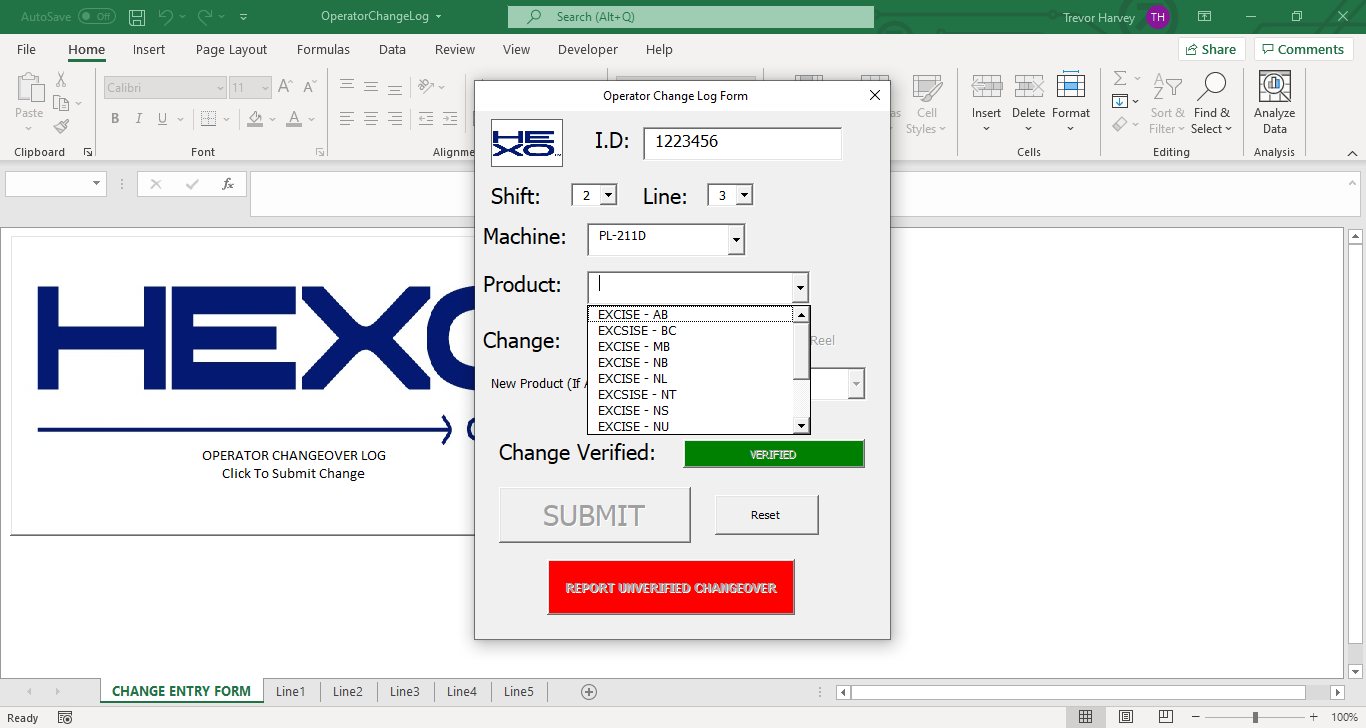Open the Machine combo box dropdown
The width and height of the screenshot is (1366, 728).
[736, 240]
